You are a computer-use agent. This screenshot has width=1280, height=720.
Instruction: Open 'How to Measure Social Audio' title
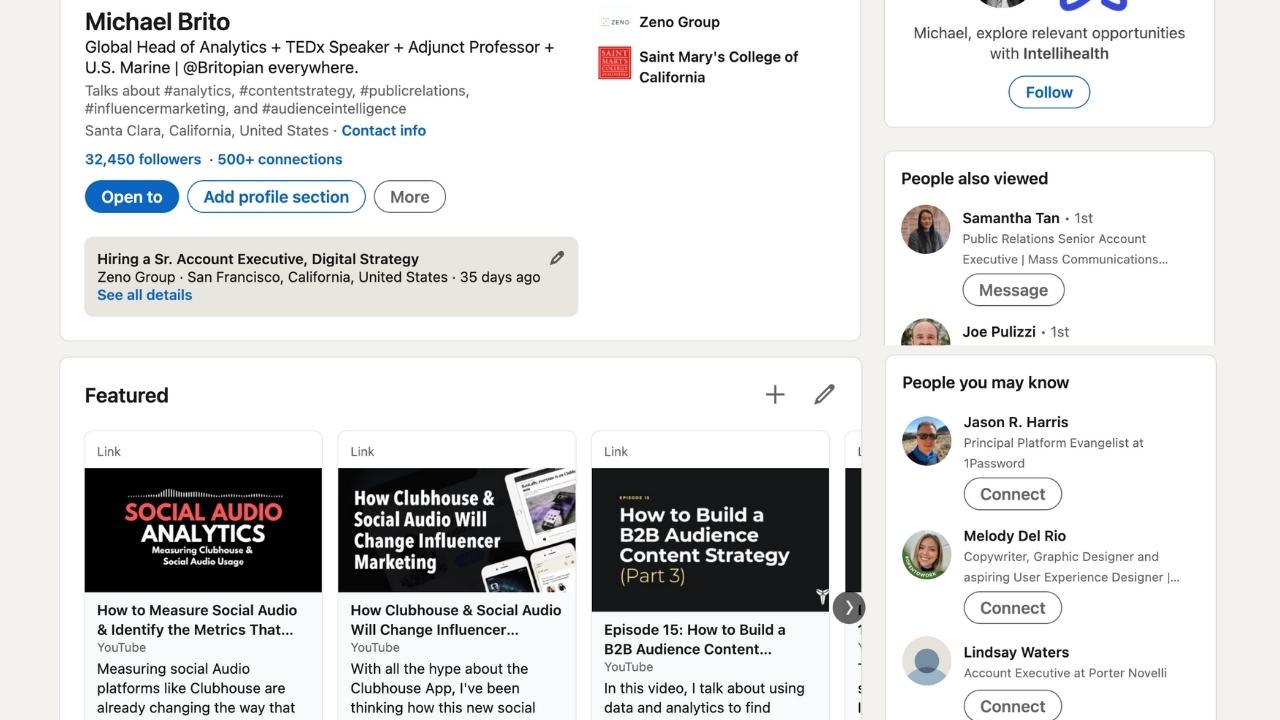click(x=197, y=620)
